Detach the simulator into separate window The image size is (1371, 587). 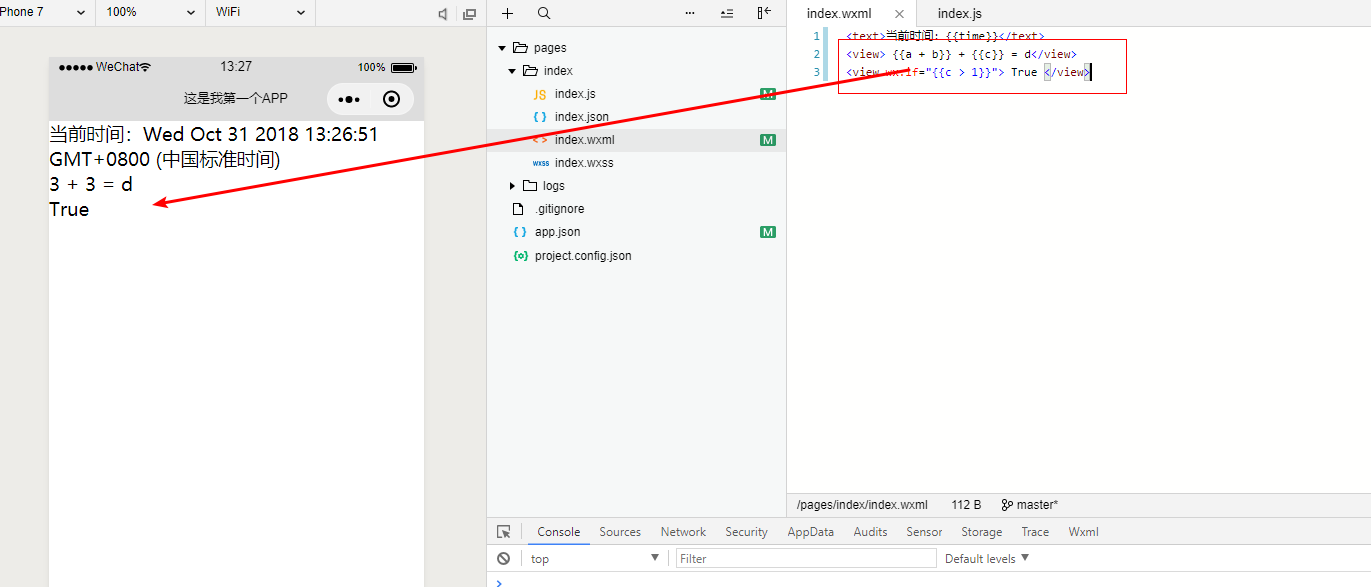(469, 14)
